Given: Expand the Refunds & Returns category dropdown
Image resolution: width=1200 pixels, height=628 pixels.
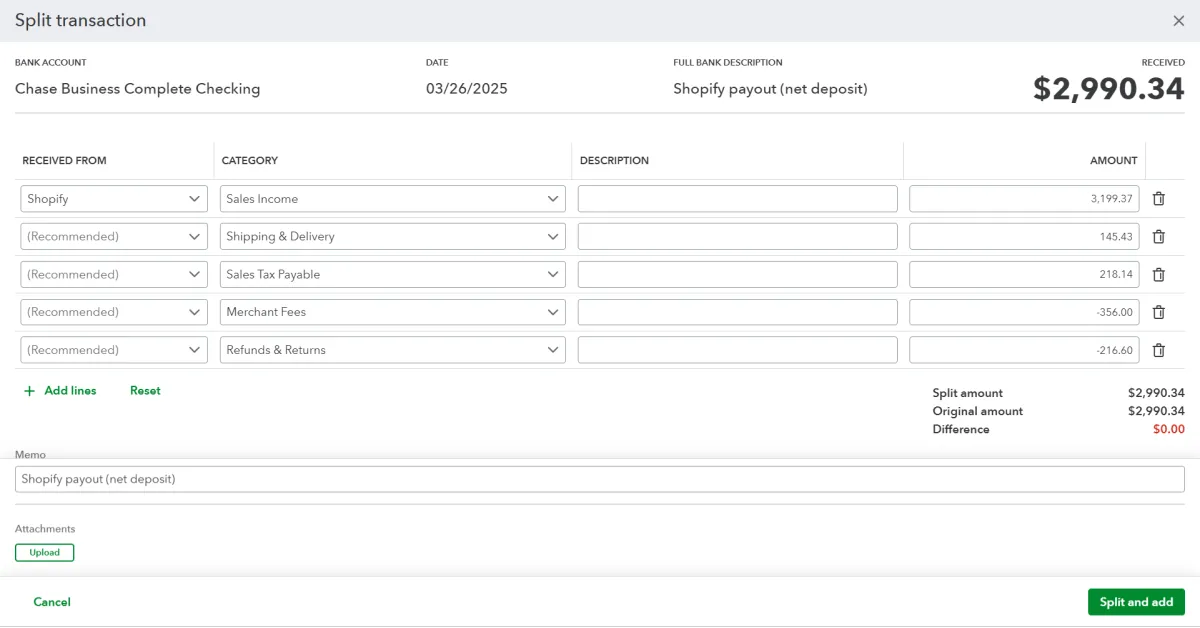Looking at the screenshot, I should pos(552,350).
